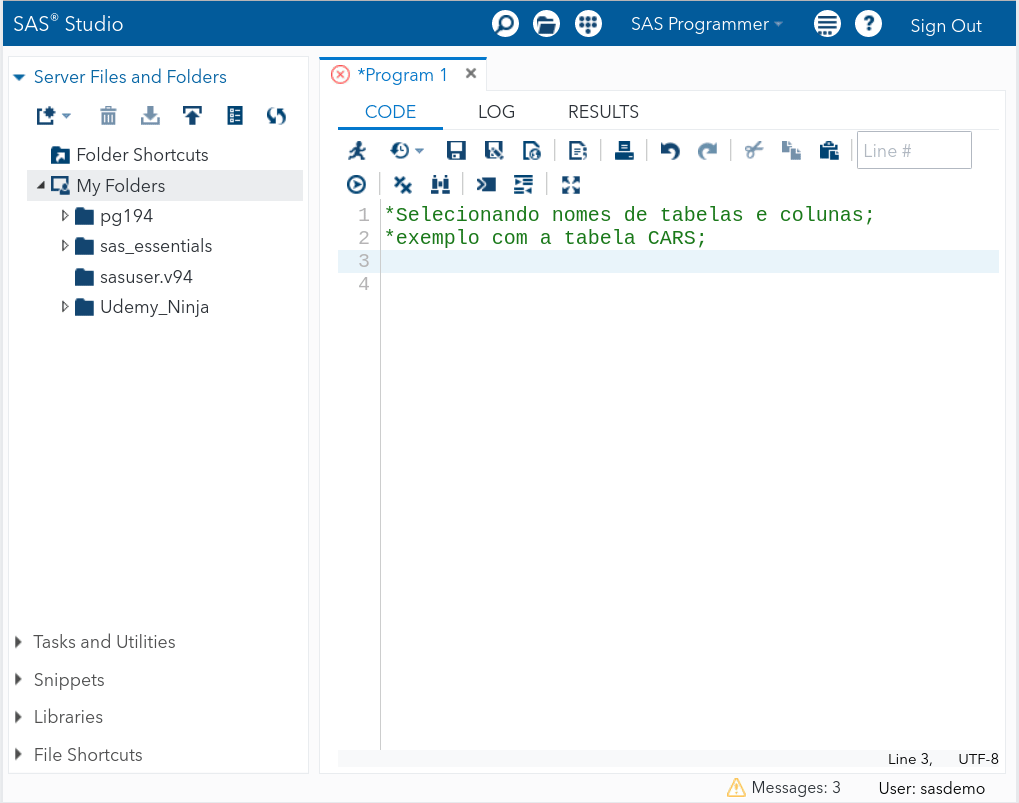Image resolution: width=1019 pixels, height=803 pixels.
Task: Expand the Libraries section
Action: pos(18,717)
